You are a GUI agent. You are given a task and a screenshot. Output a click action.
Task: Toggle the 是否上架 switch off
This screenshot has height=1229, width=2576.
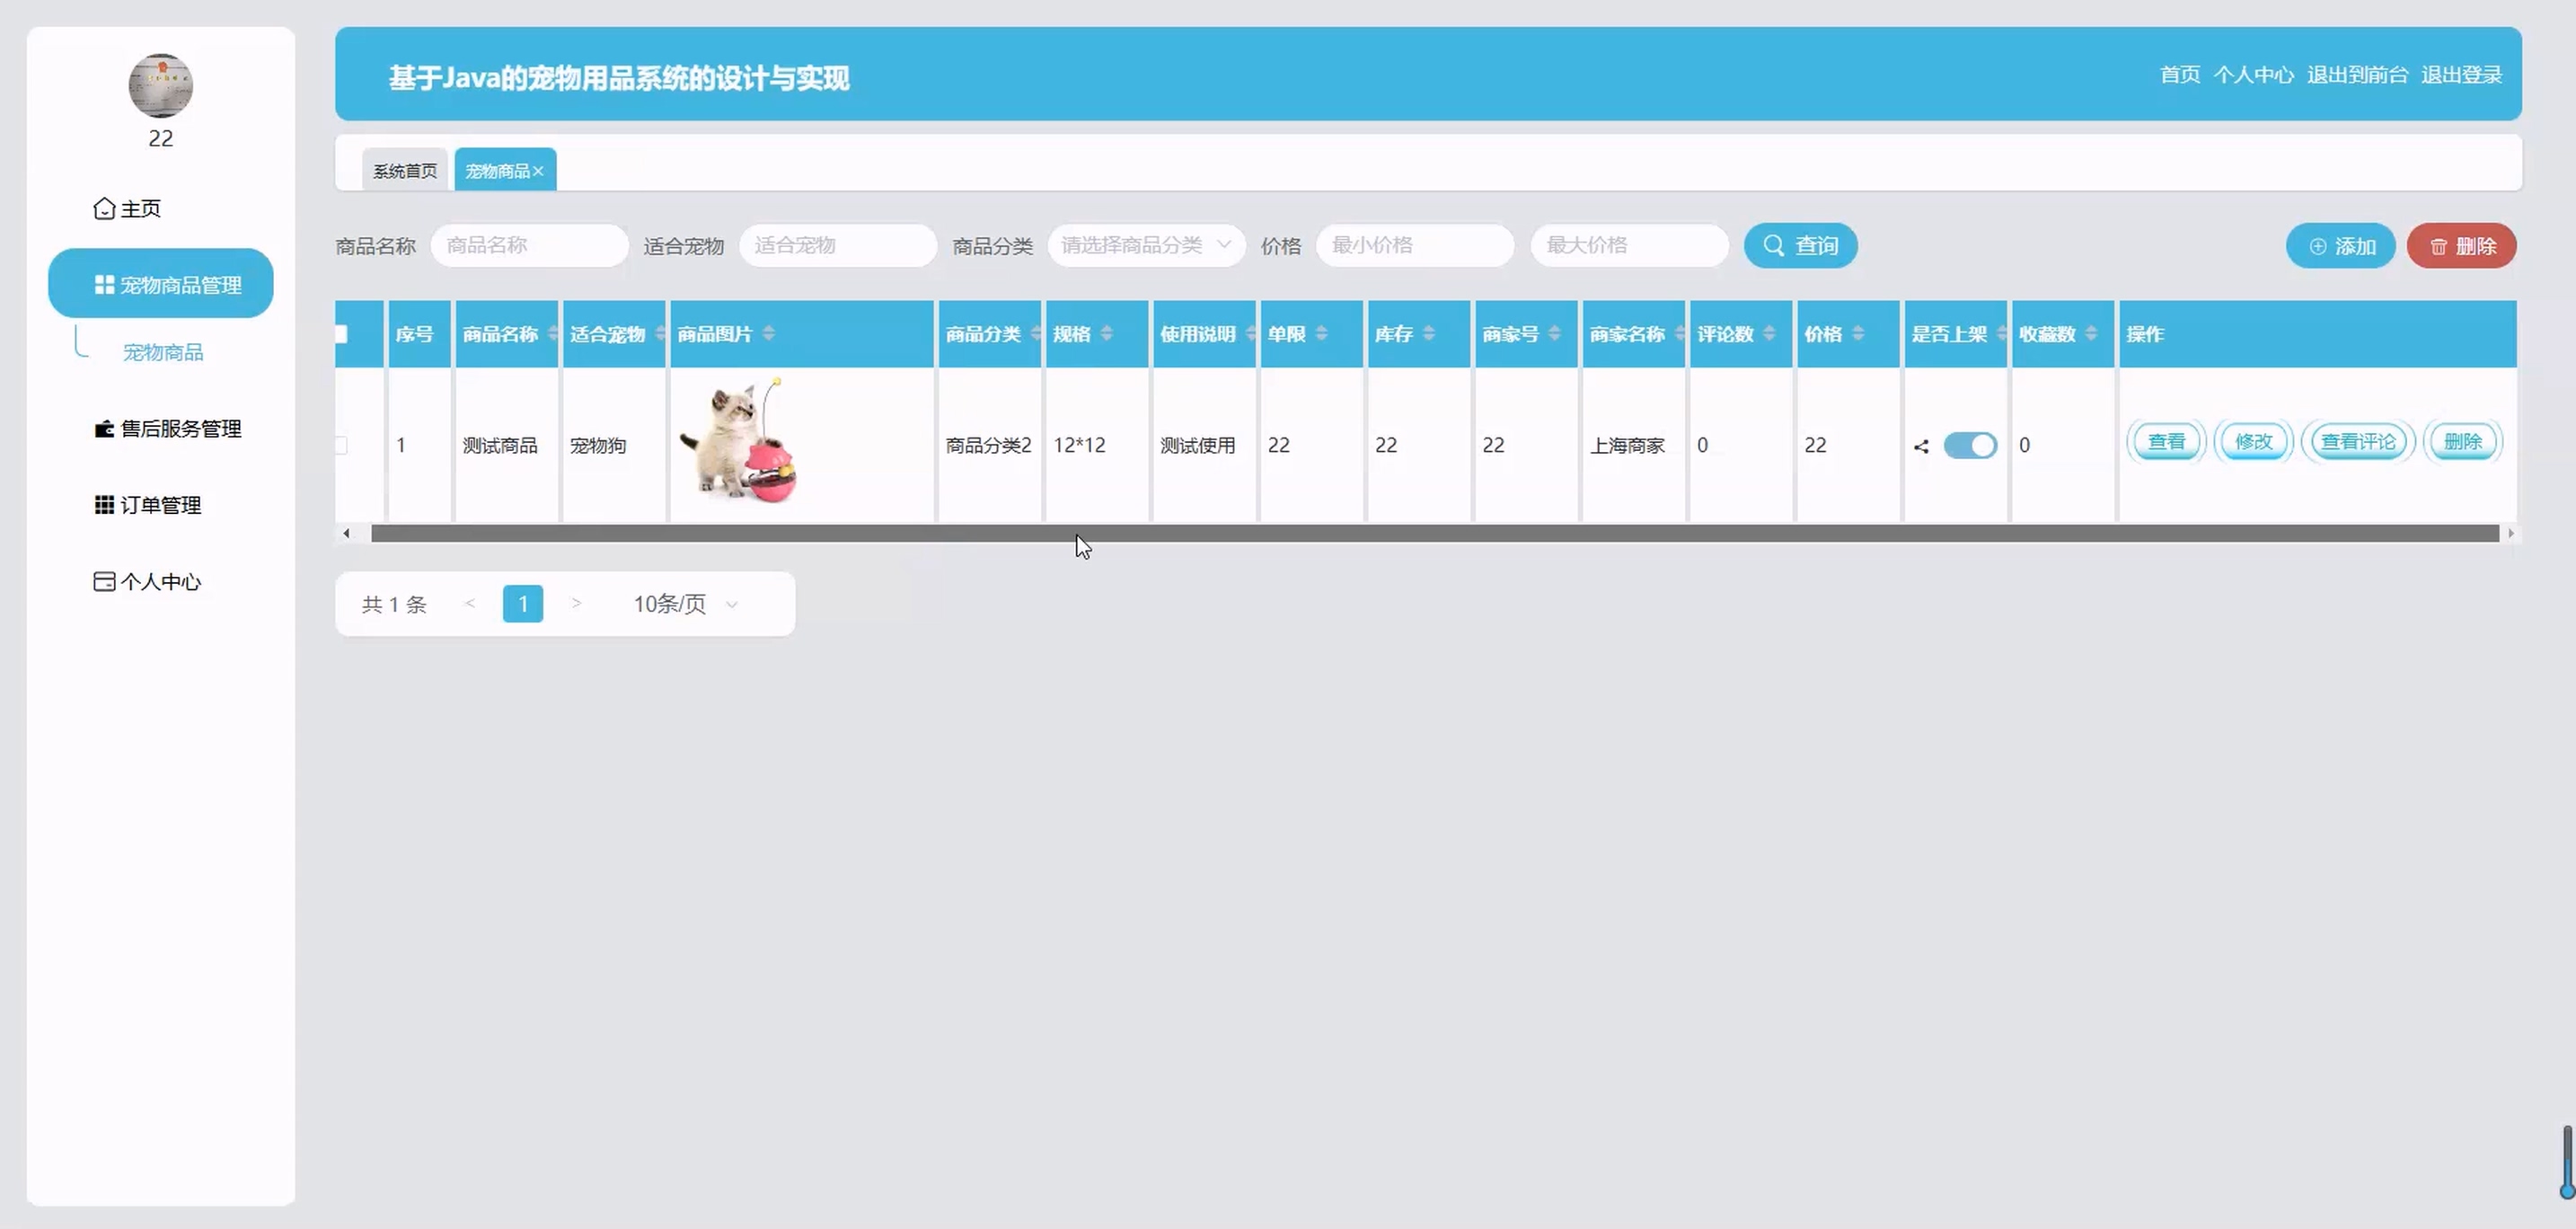point(1970,446)
